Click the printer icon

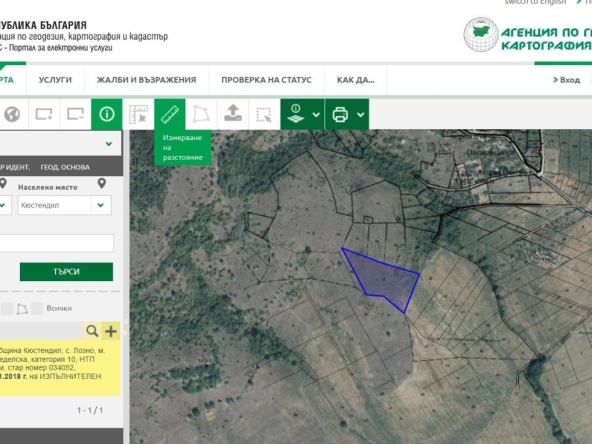(x=340, y=114)
